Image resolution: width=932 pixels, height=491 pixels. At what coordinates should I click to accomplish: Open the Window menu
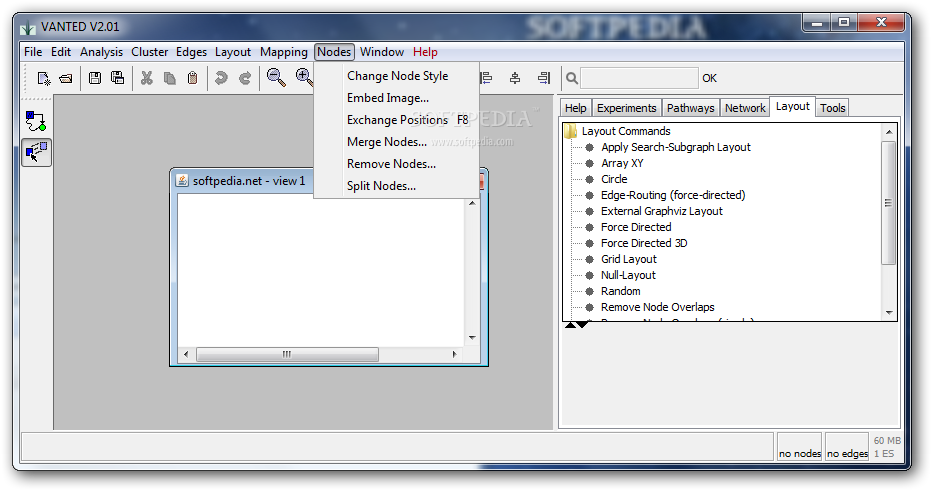(382, 52)
